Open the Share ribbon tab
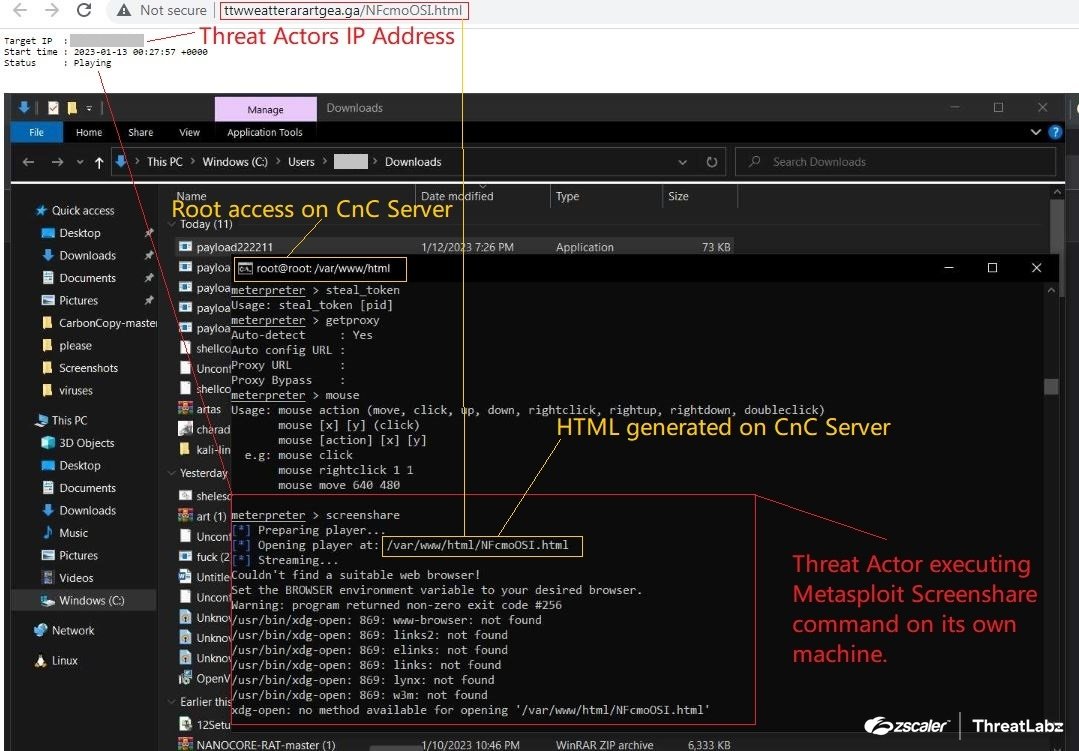The height and width of the screenshot is (751, 1079). pyautogui.click(x=140, y=131)
